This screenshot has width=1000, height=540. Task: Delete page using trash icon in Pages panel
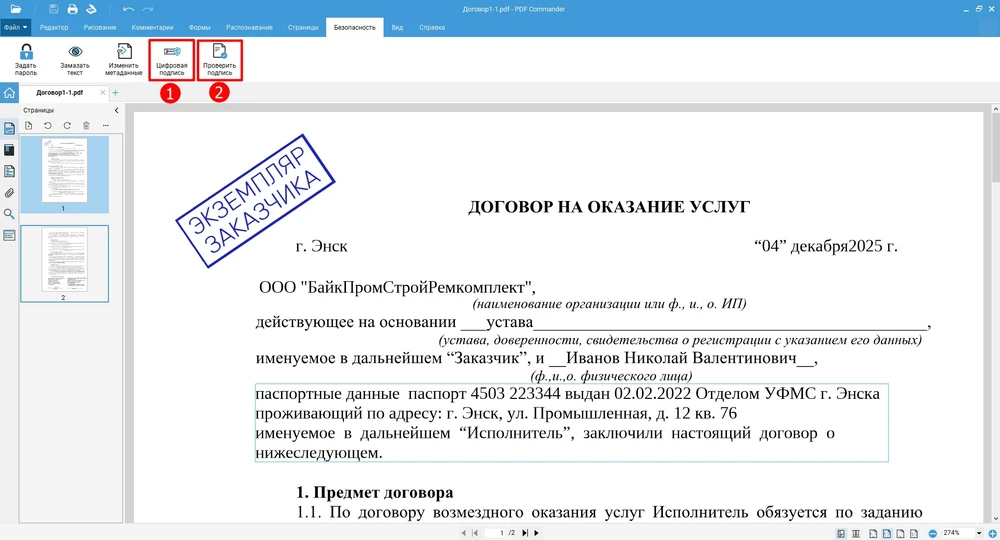pos(86,125)
